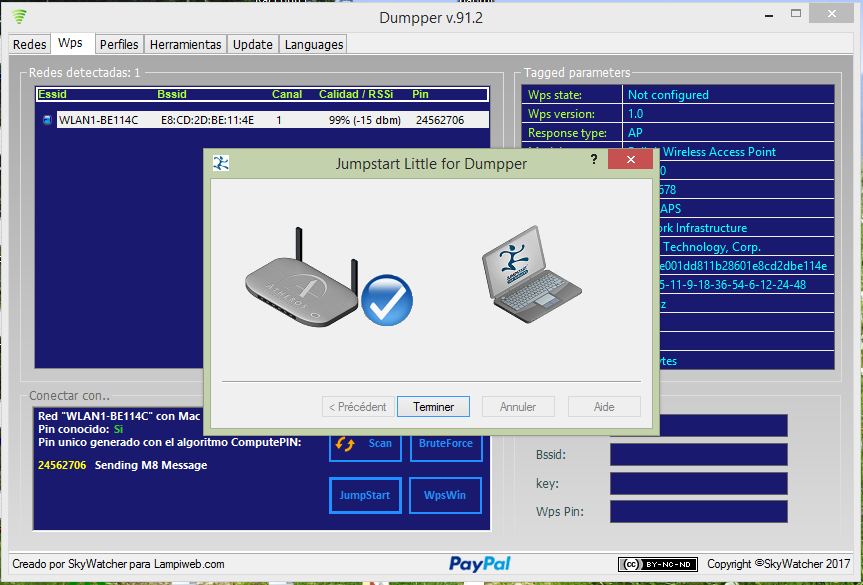Click the Wps Pin input field
This screenshot has height=585, width=863.
point(698,511)
